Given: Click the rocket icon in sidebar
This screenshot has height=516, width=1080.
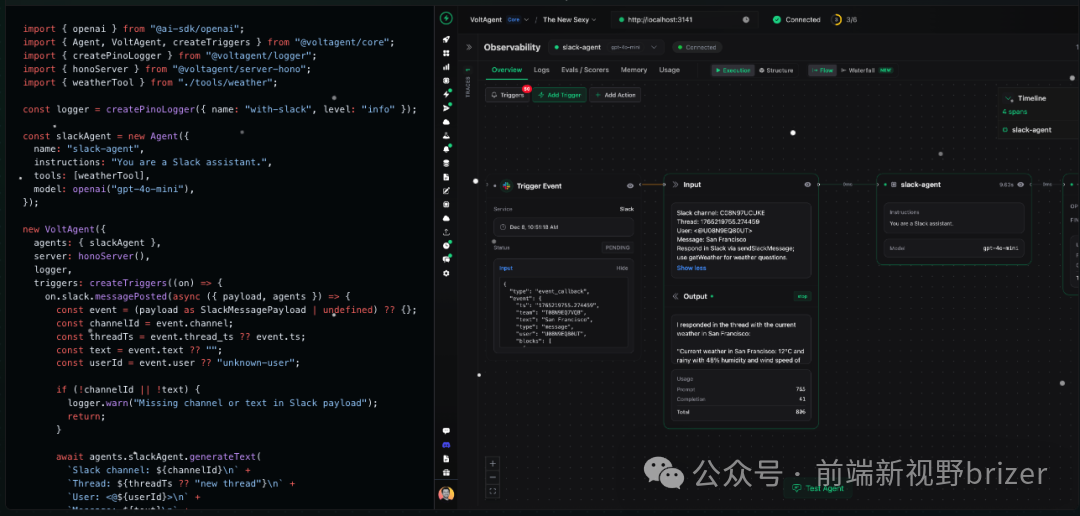Looking at the screenshot, I should 446,40.
